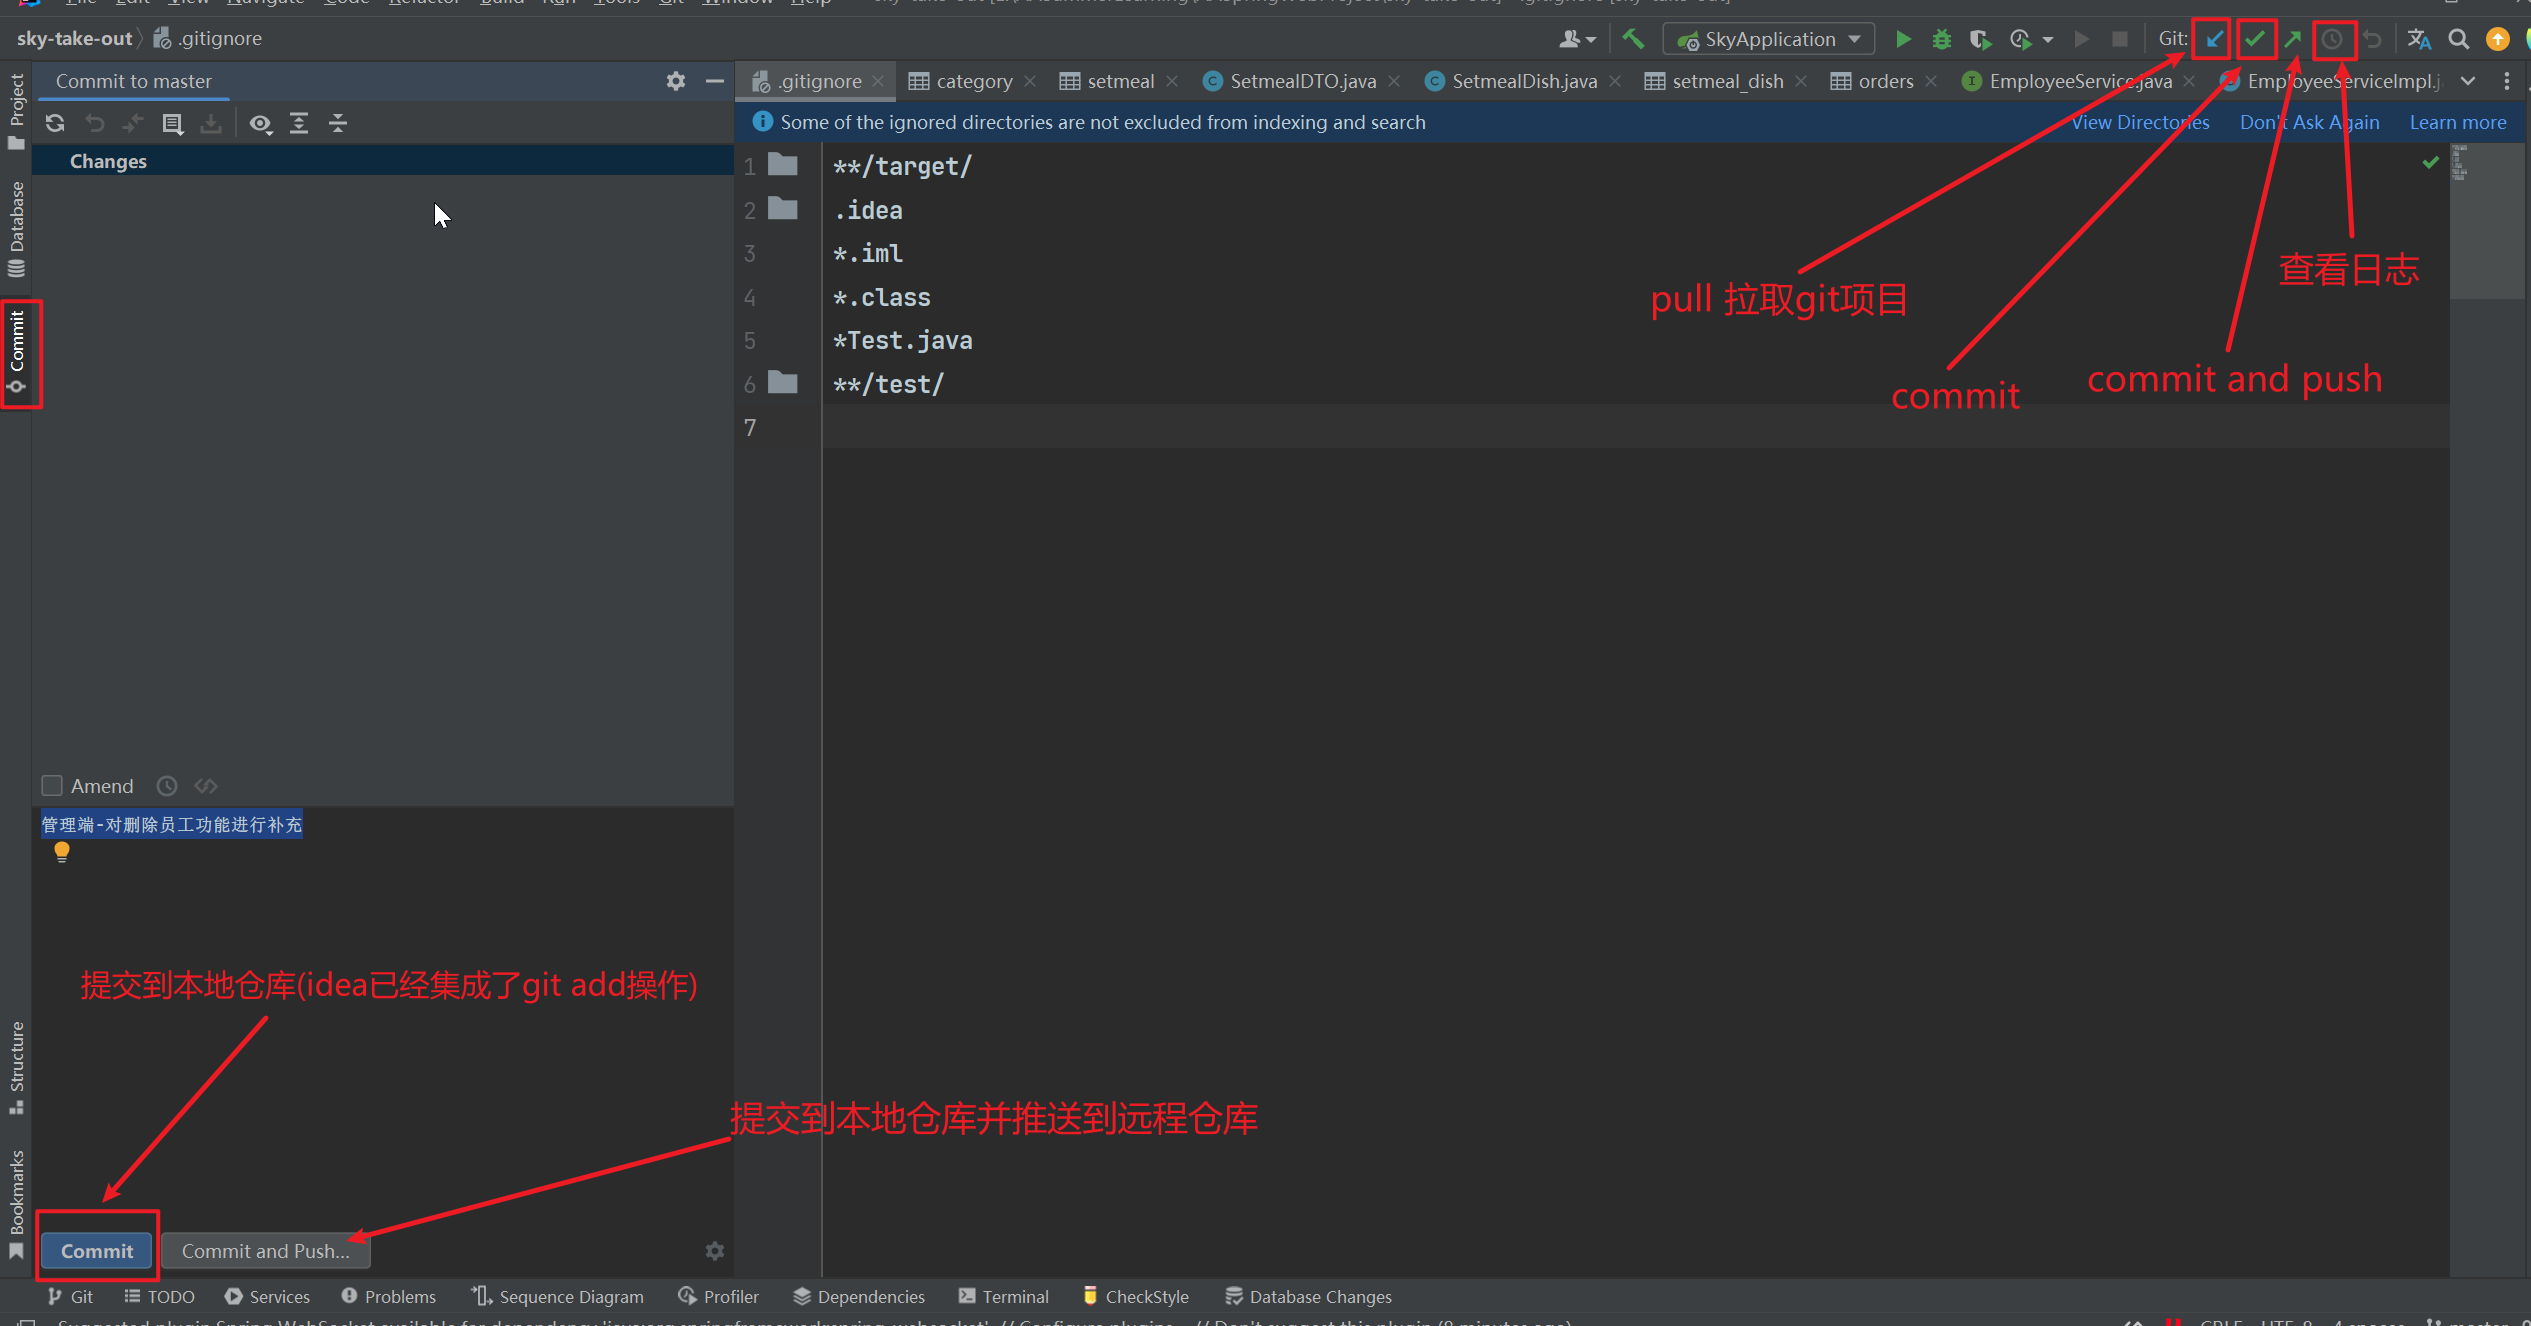This screenshot has width=2531, height=1326.
Task: Click the Build project hammer icon
Action: (x=1633, y=39)
